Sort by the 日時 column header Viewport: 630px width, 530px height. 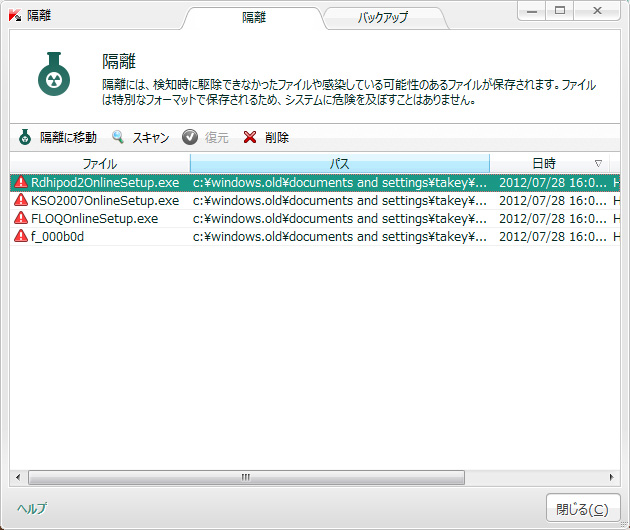point(545,163)
